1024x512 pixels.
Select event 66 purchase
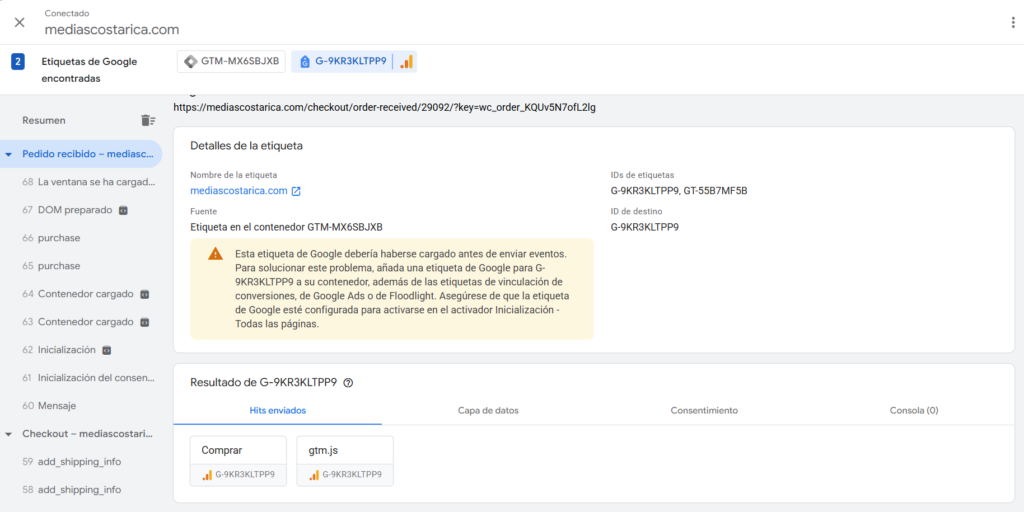pos(58,238)
